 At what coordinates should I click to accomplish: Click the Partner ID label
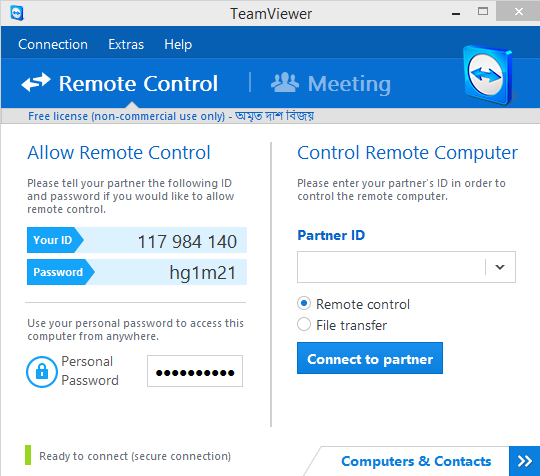click(x=331, y=235)
